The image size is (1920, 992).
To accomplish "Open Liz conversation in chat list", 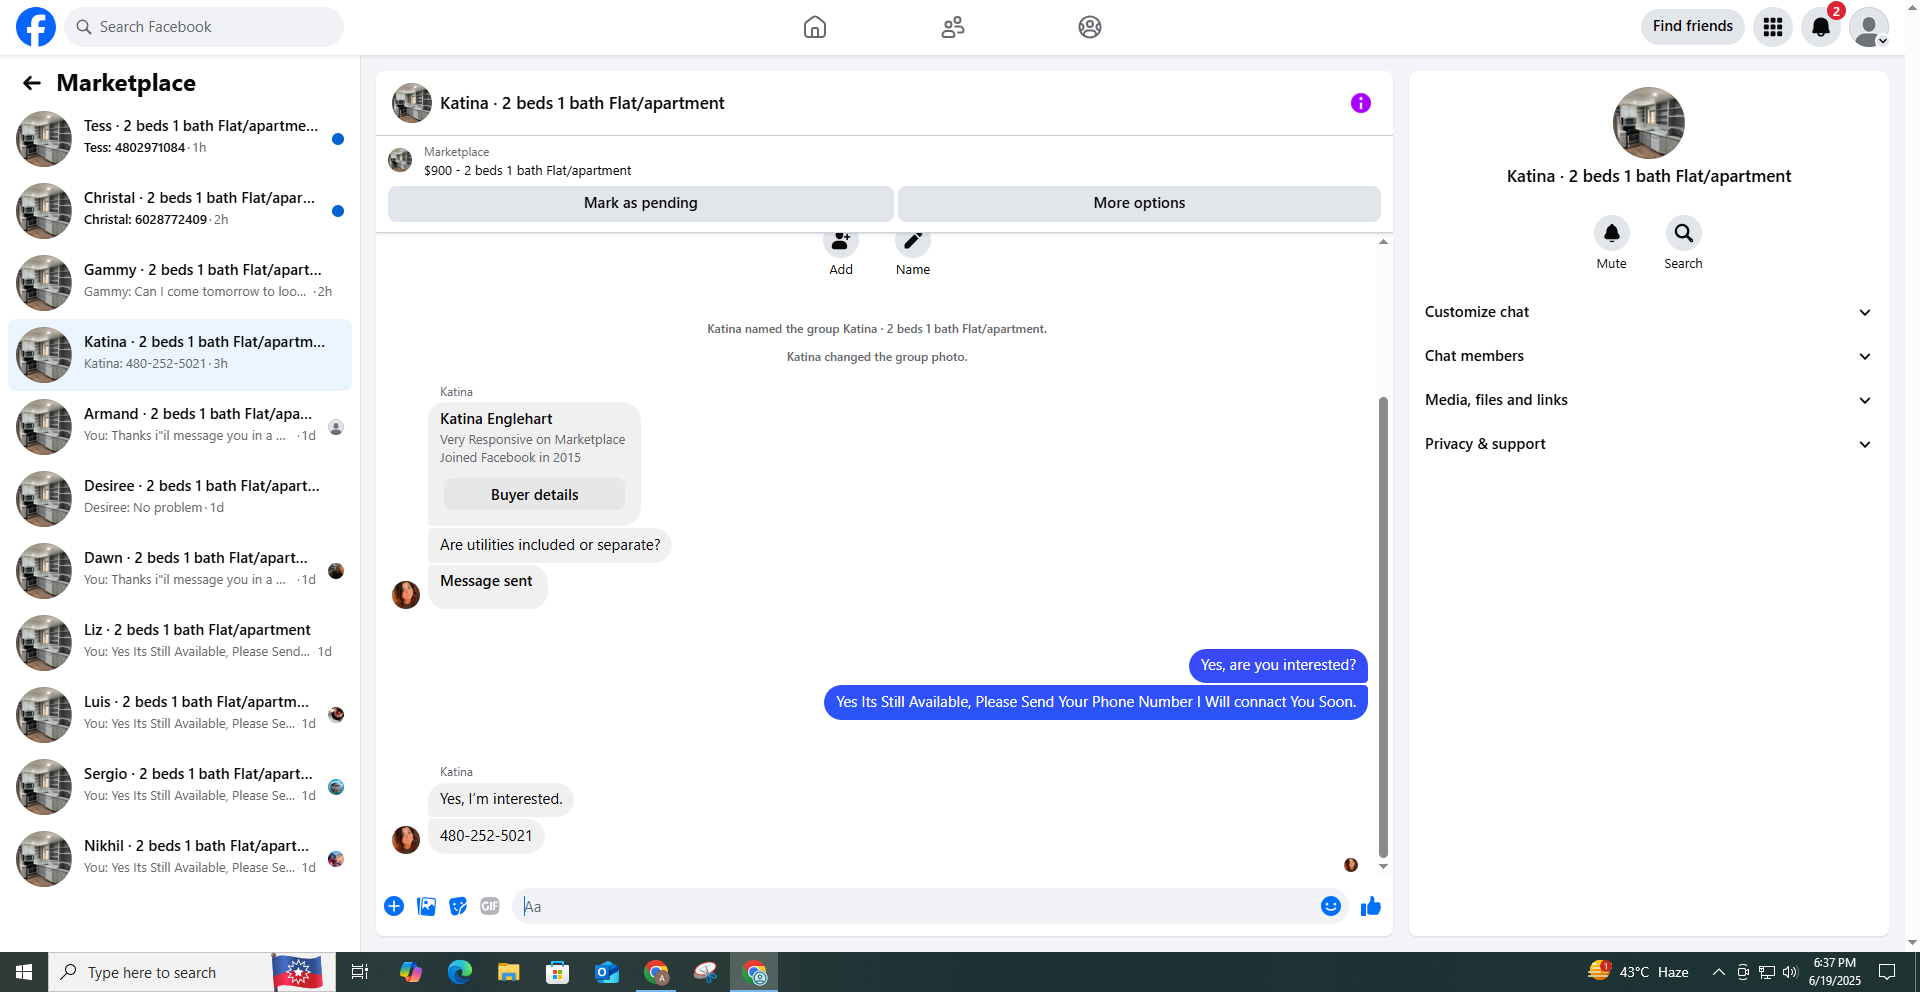I will pyautogui.click(x=180, y=643).
